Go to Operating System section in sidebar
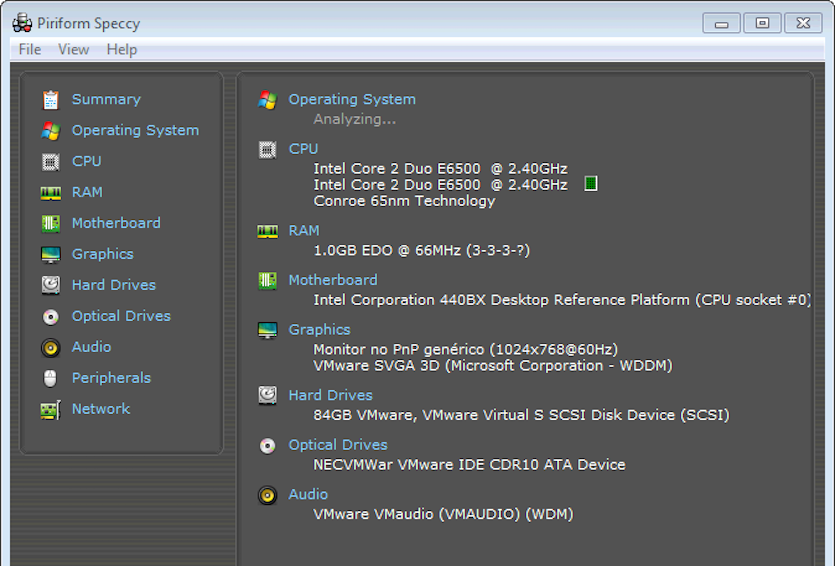This screenshot has height=566, width=835. click(x=135, y=130)
